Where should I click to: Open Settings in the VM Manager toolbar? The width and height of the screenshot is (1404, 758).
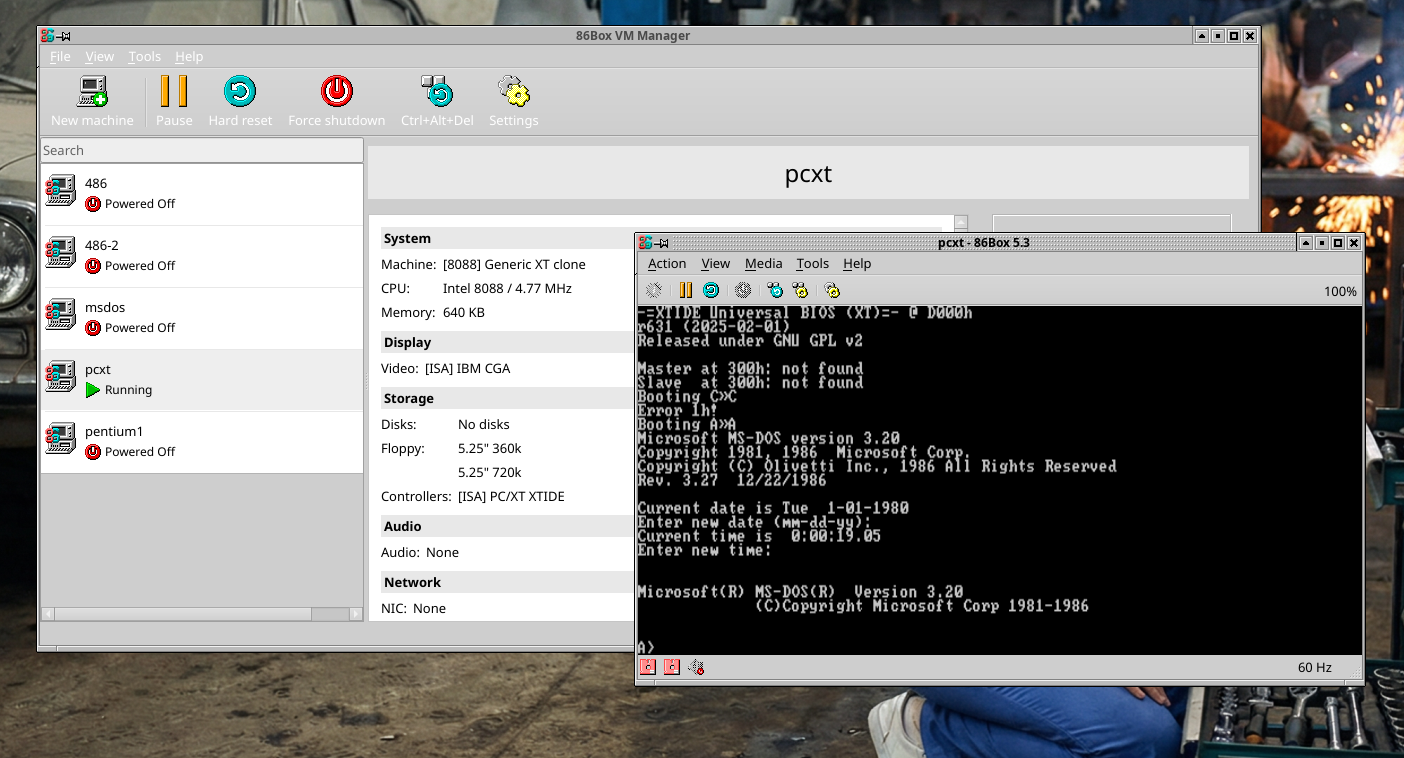tap(513, 92)
